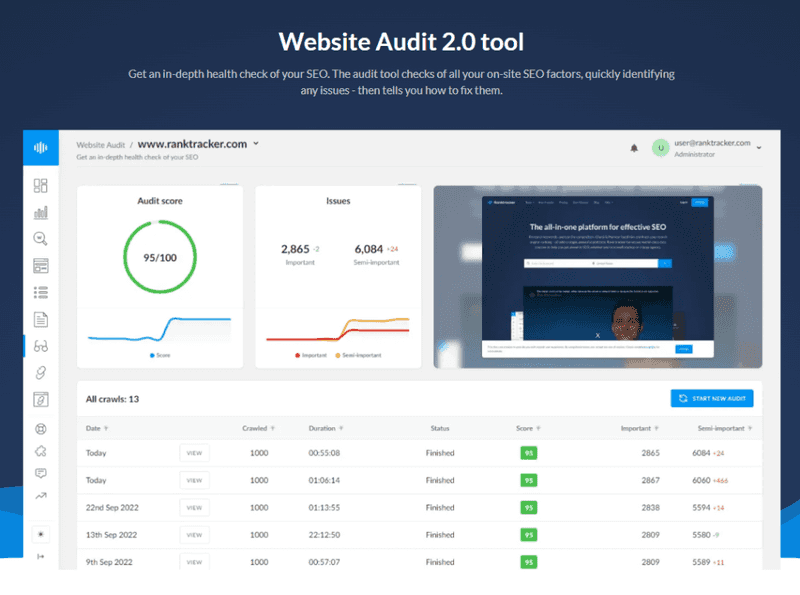Click the green user avatar circle
The height and width of the screenshot is (595, 800).
point(661,148)
